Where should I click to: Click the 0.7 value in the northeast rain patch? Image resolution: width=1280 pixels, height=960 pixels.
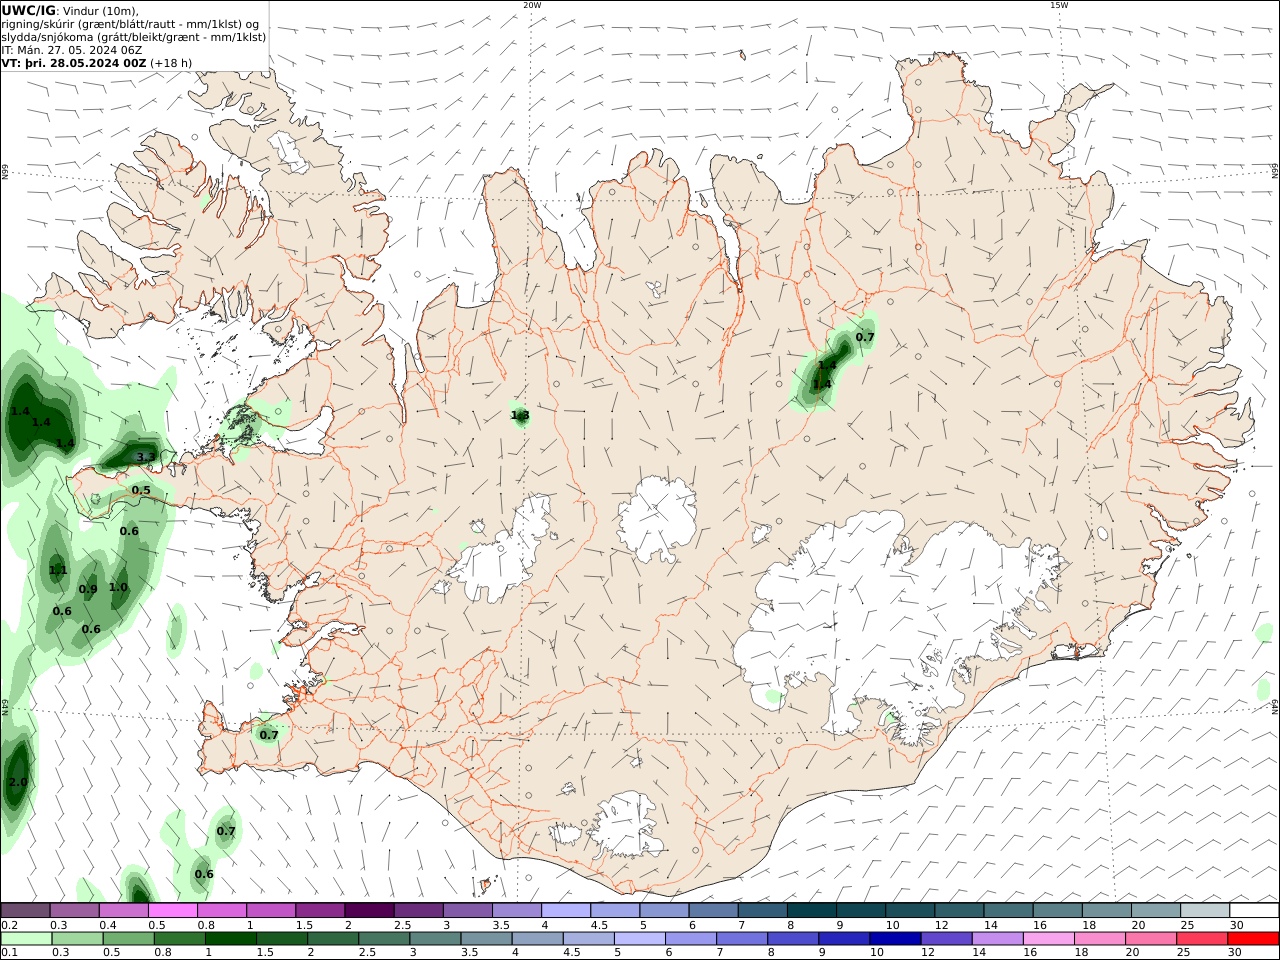(865, 337)
